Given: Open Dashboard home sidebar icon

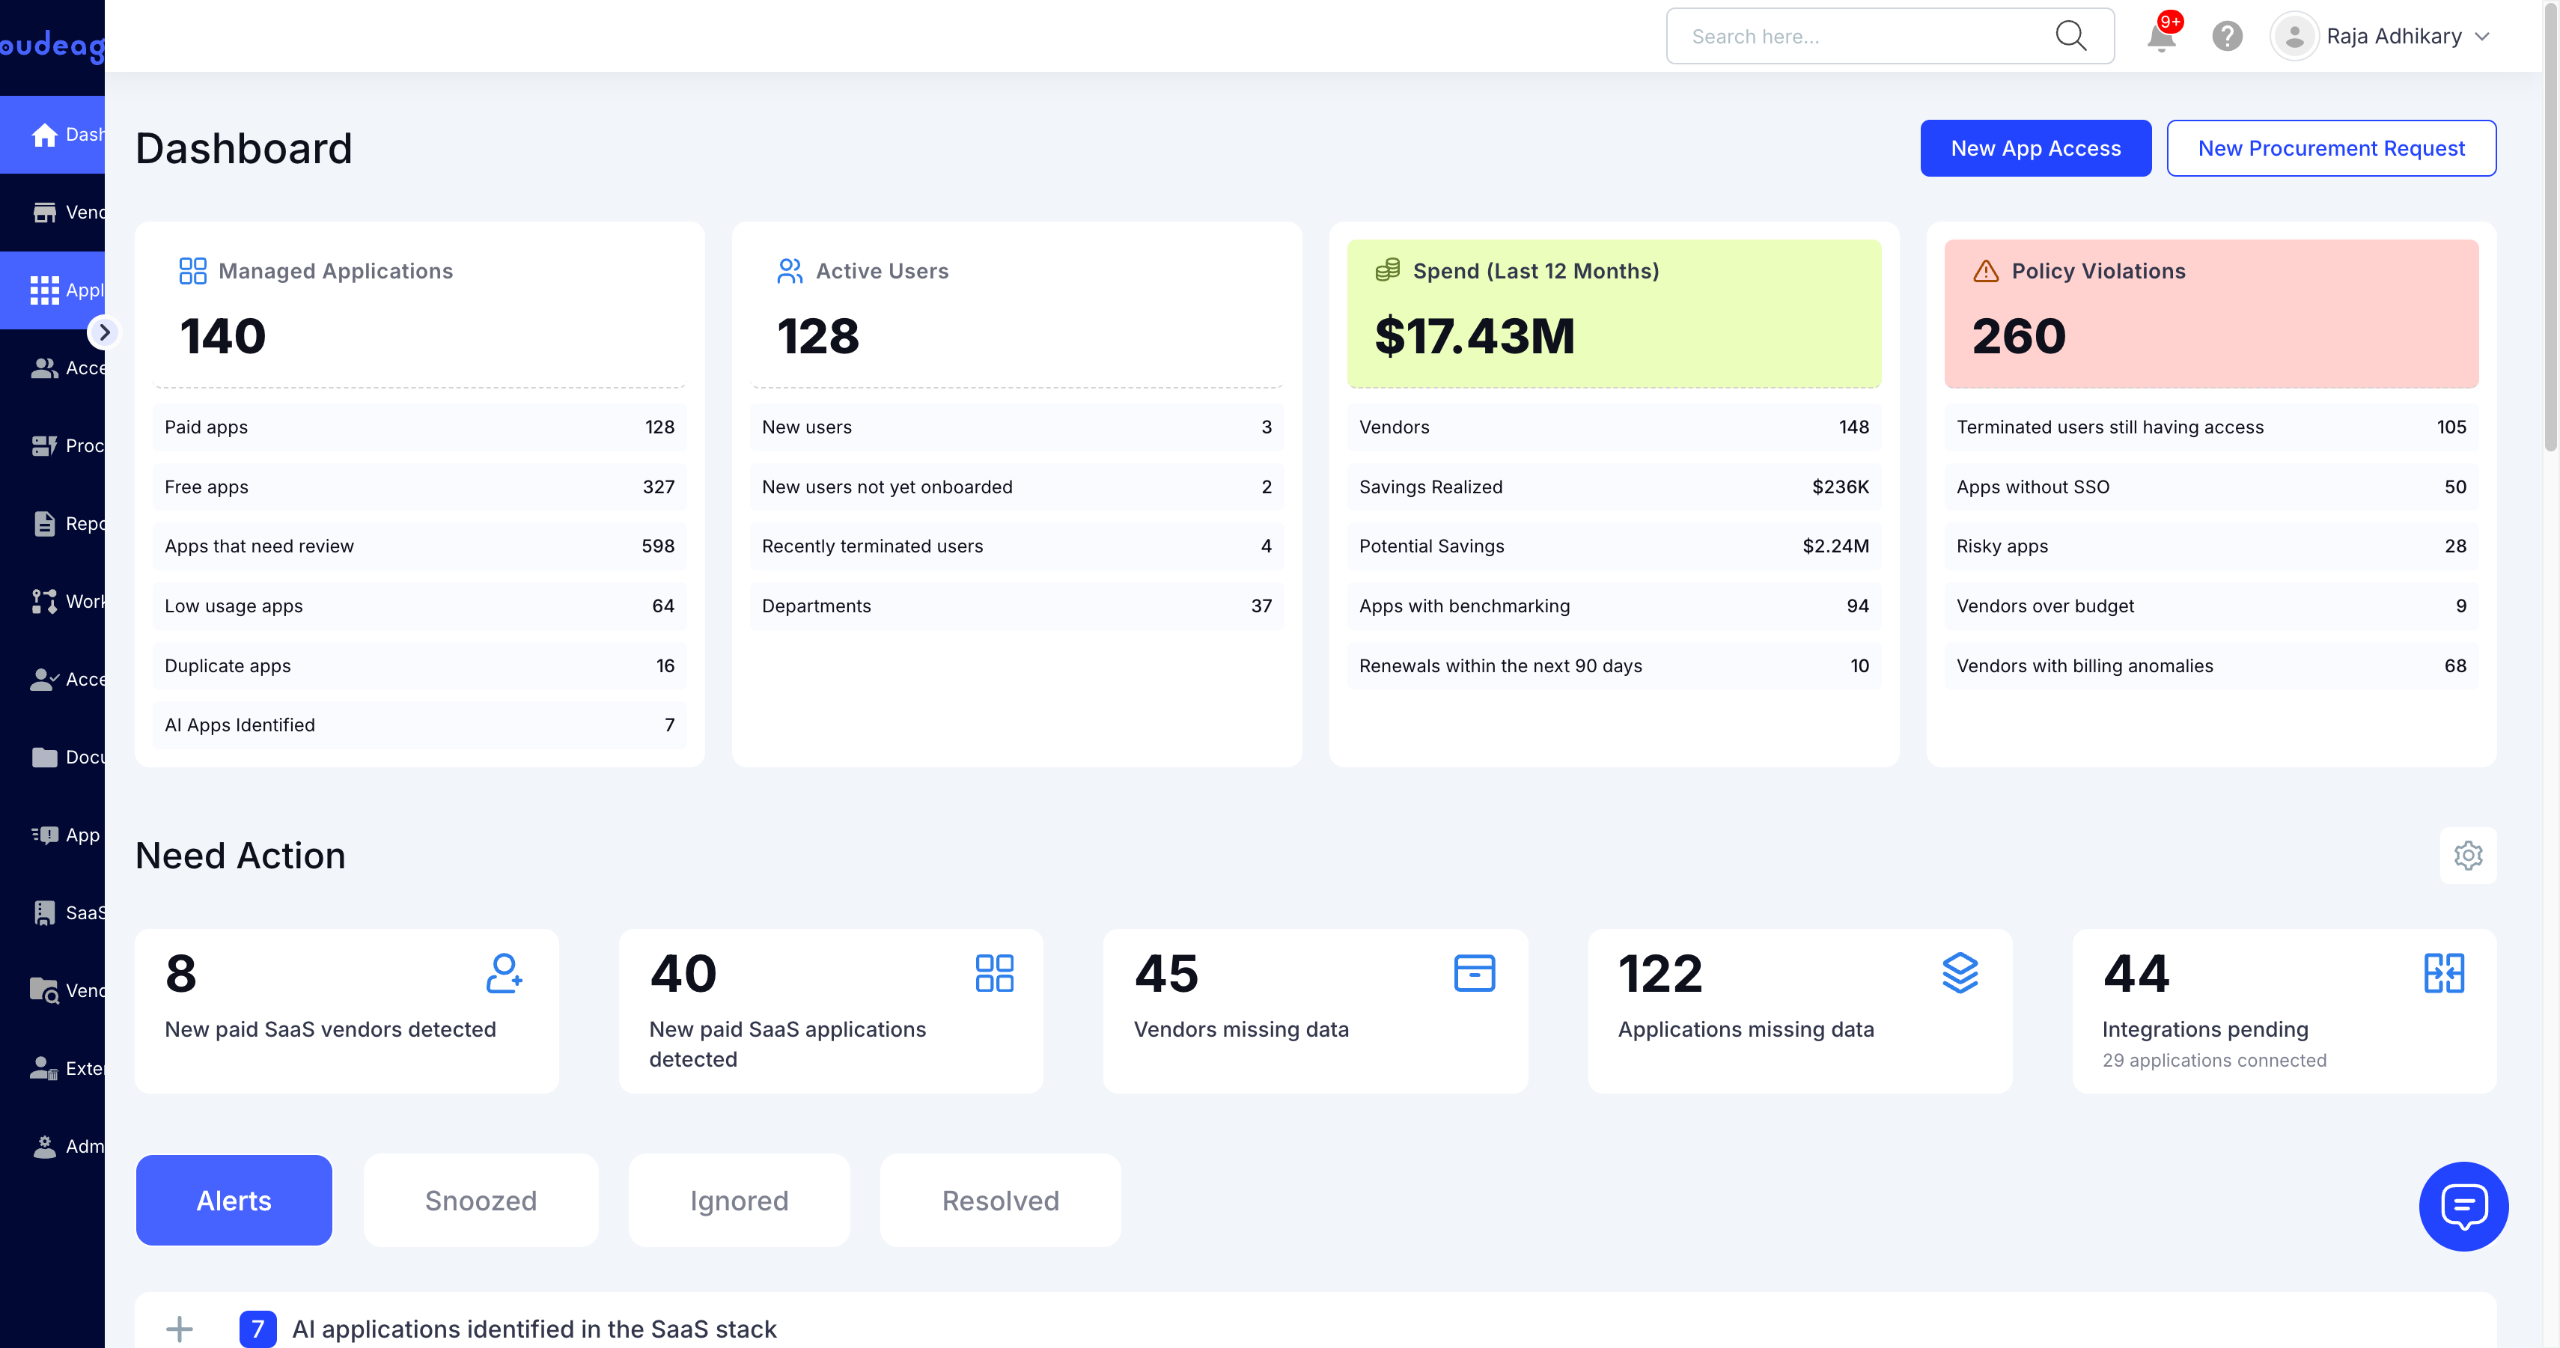Looking at the screenshot, I should (x=44, y=135).
